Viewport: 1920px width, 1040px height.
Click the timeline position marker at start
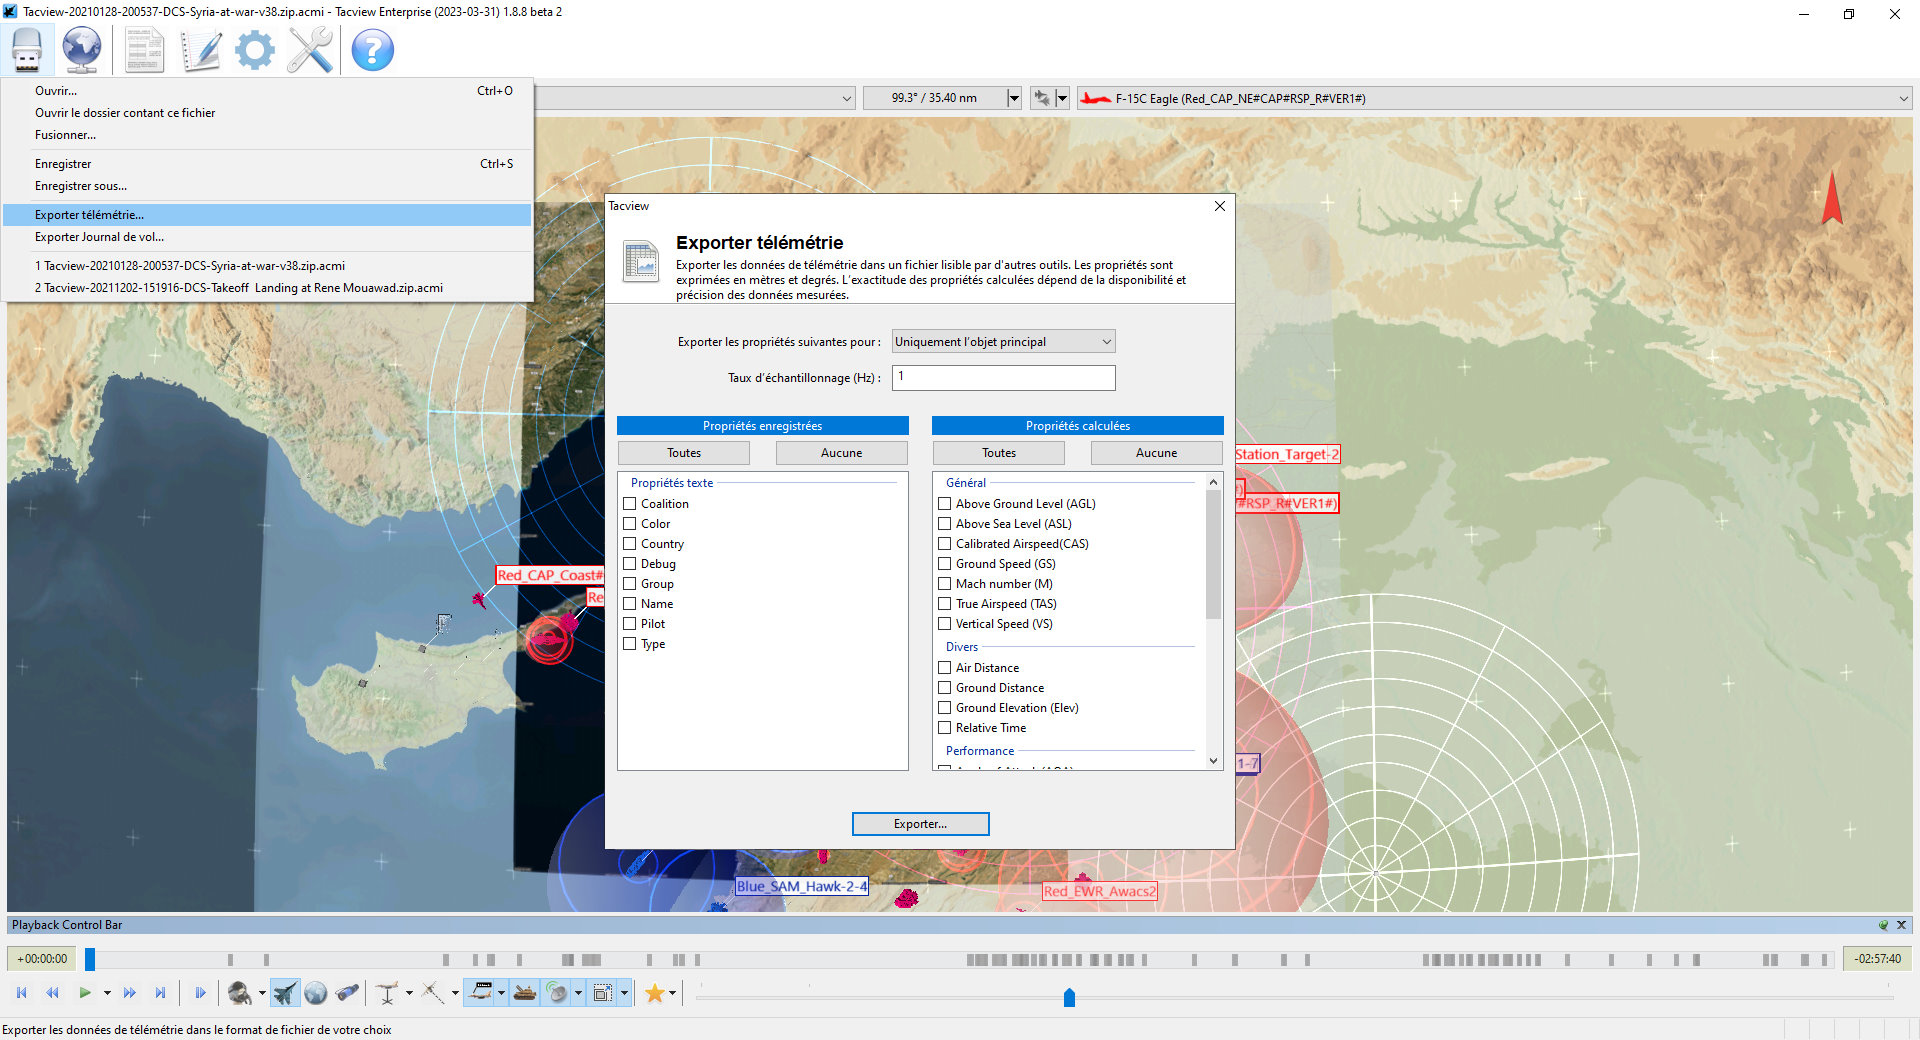pos(90,959)
